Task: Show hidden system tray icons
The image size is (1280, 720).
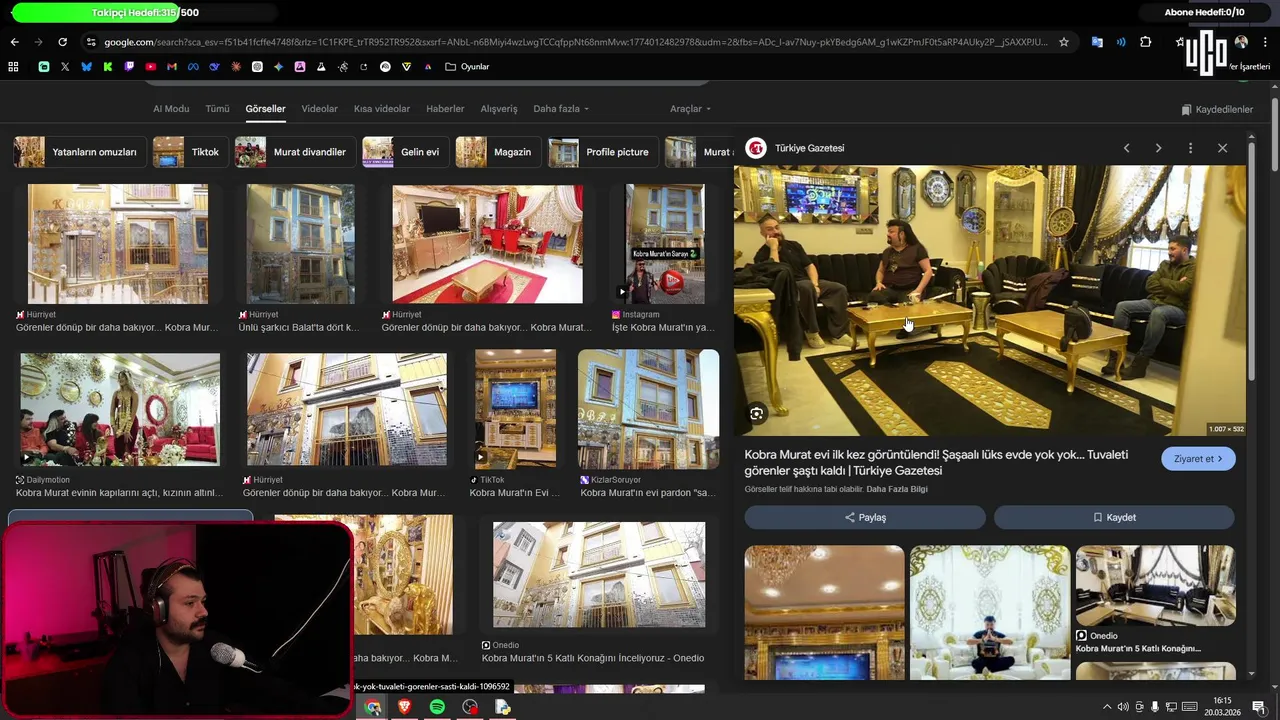Action: click(x=1106, y=707)
